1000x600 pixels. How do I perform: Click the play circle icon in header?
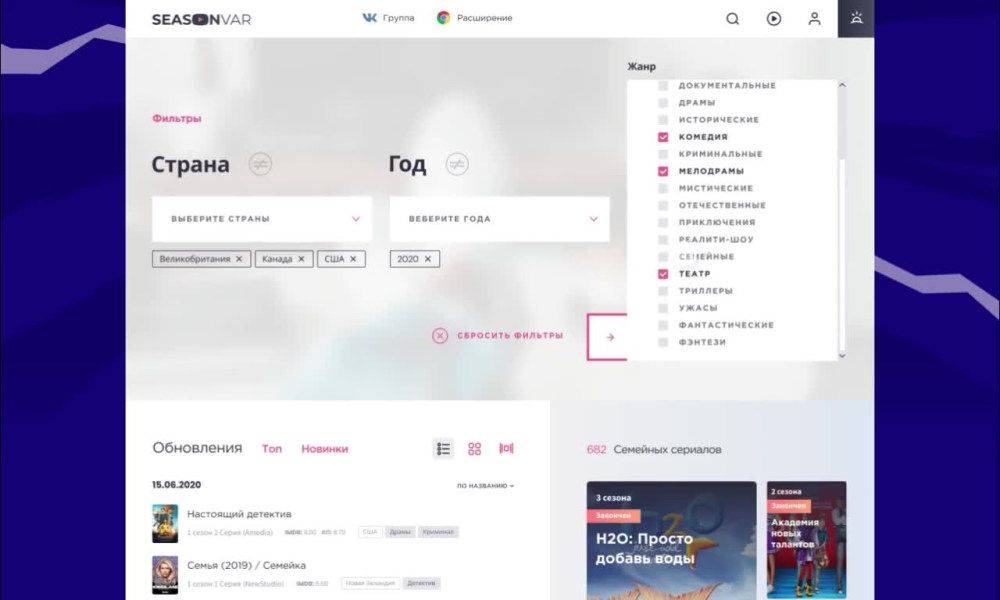[x=774, y=18]
